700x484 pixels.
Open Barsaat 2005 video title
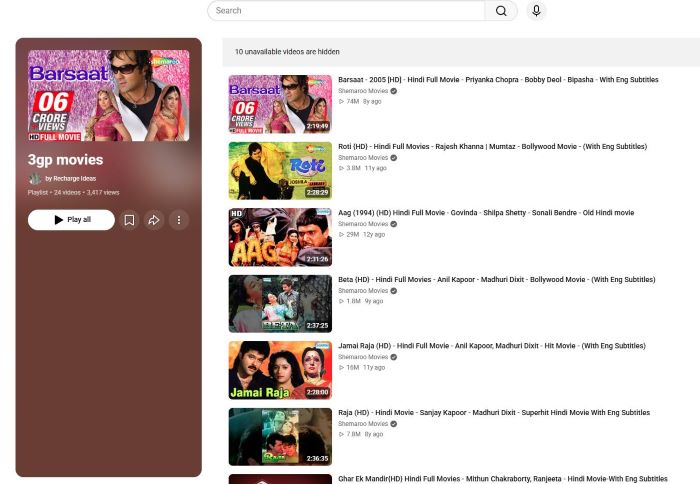coord(498,79)
